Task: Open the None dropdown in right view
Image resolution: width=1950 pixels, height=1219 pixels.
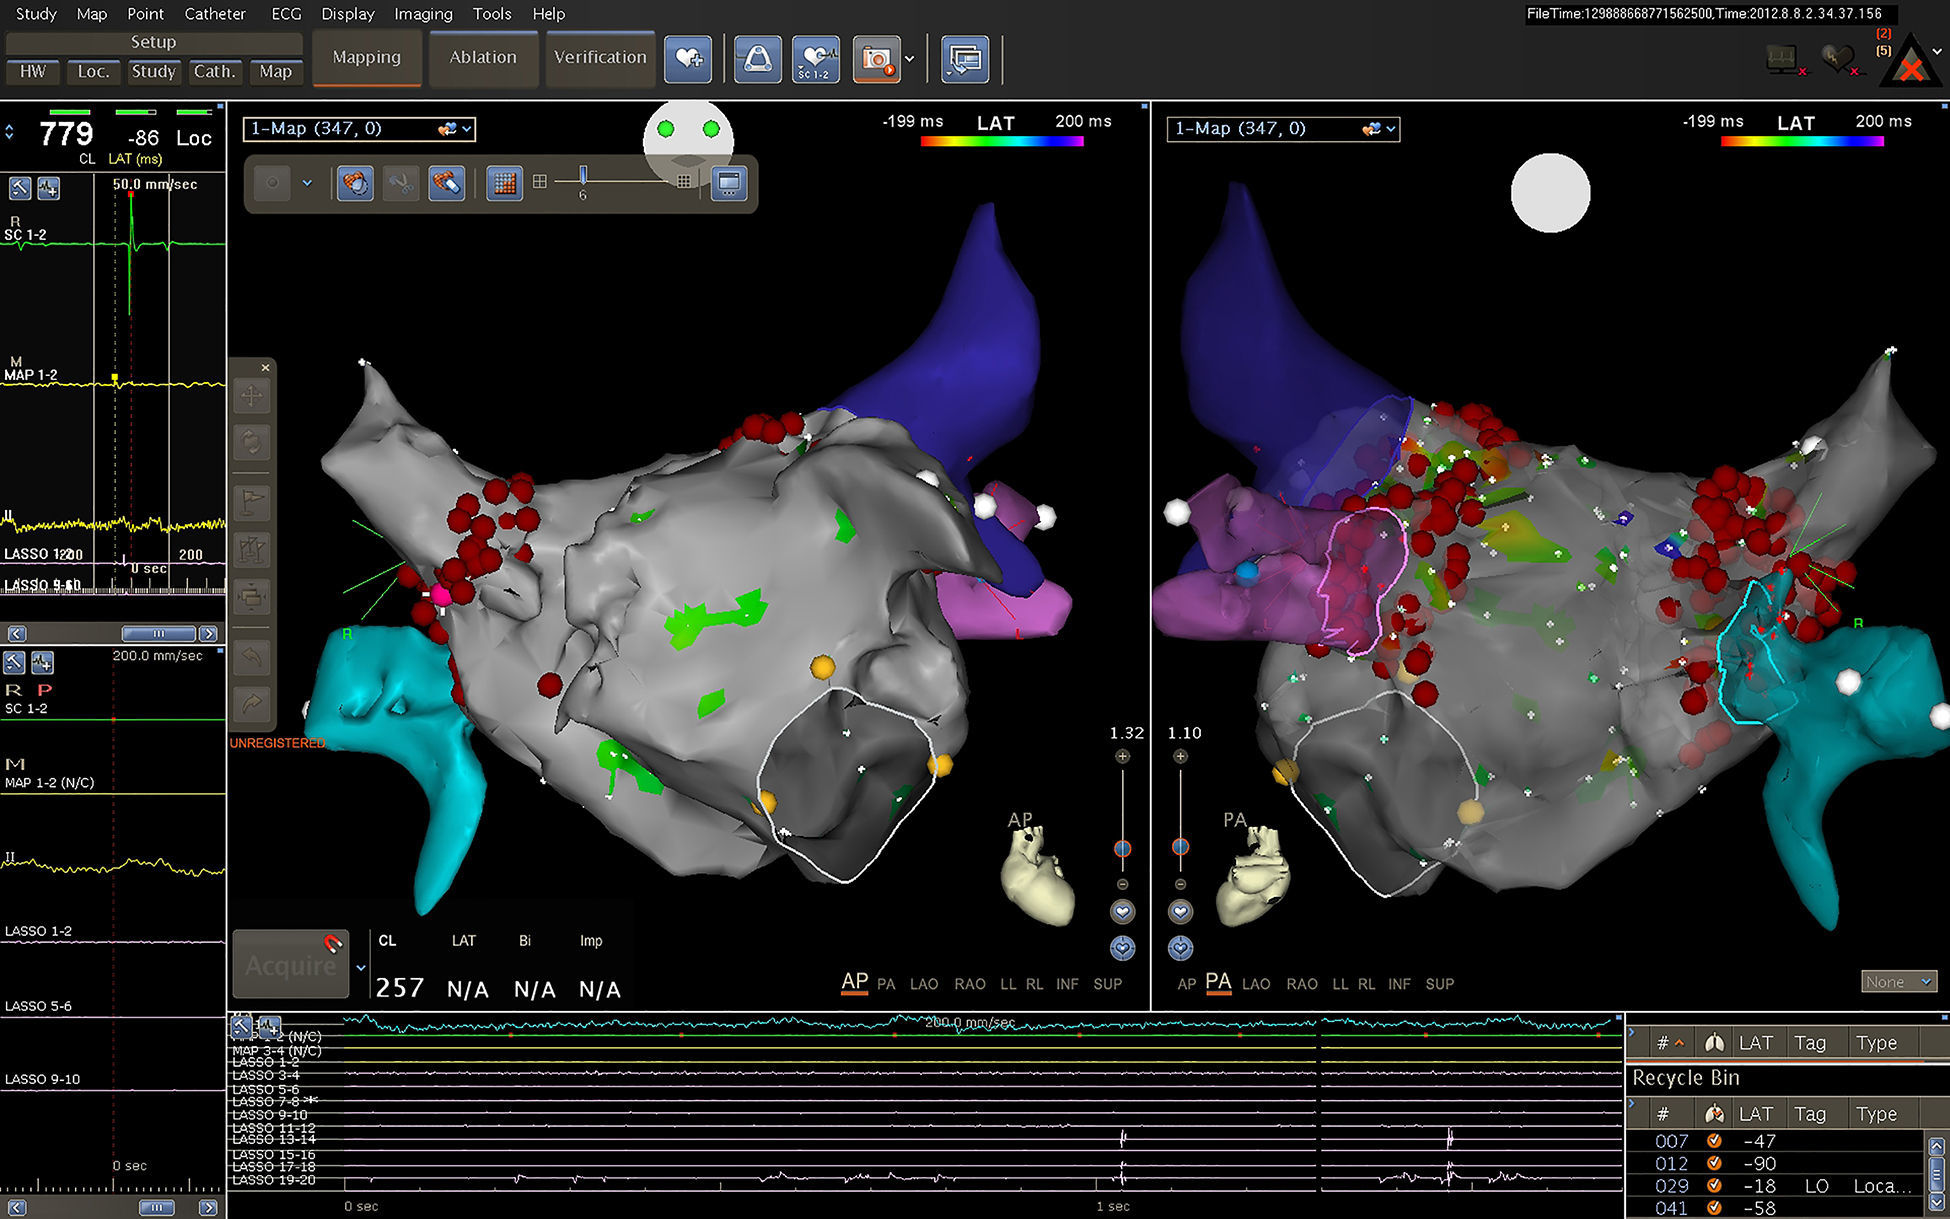Action: click(x=1898, y=982)
